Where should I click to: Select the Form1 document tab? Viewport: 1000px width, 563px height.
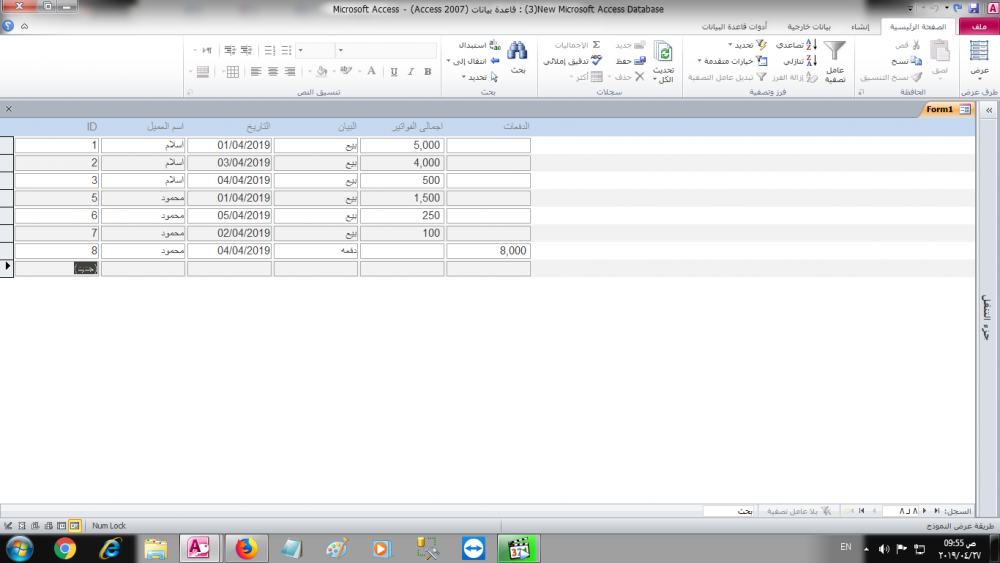coord(948,110)
